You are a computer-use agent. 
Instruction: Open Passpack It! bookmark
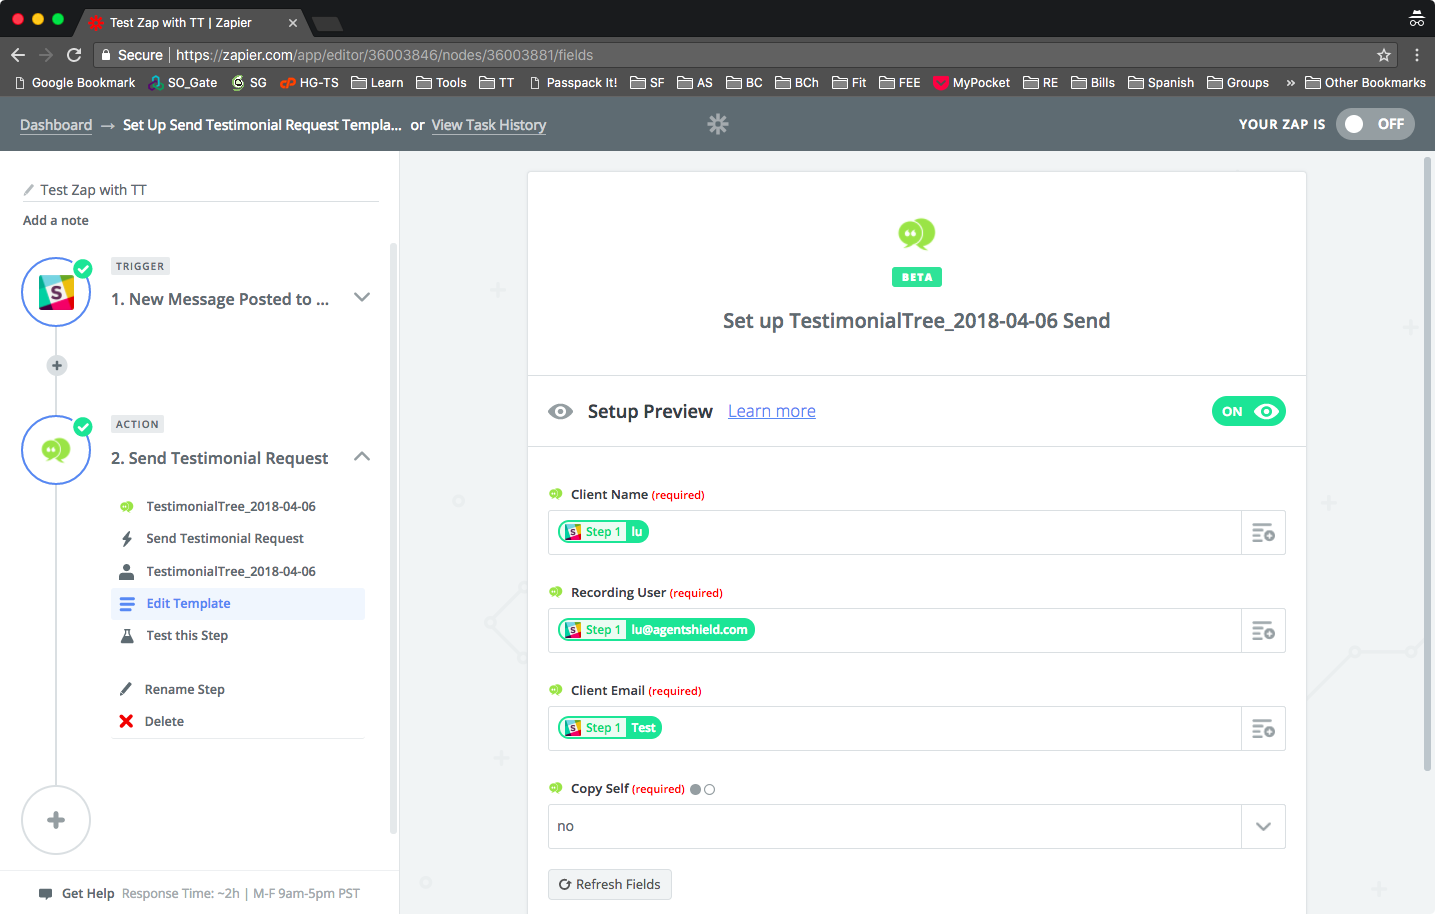(x=573, y=83)
